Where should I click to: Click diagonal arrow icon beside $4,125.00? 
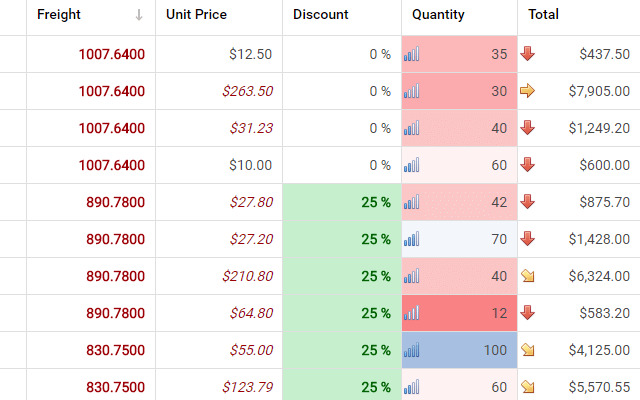point(528,350)
